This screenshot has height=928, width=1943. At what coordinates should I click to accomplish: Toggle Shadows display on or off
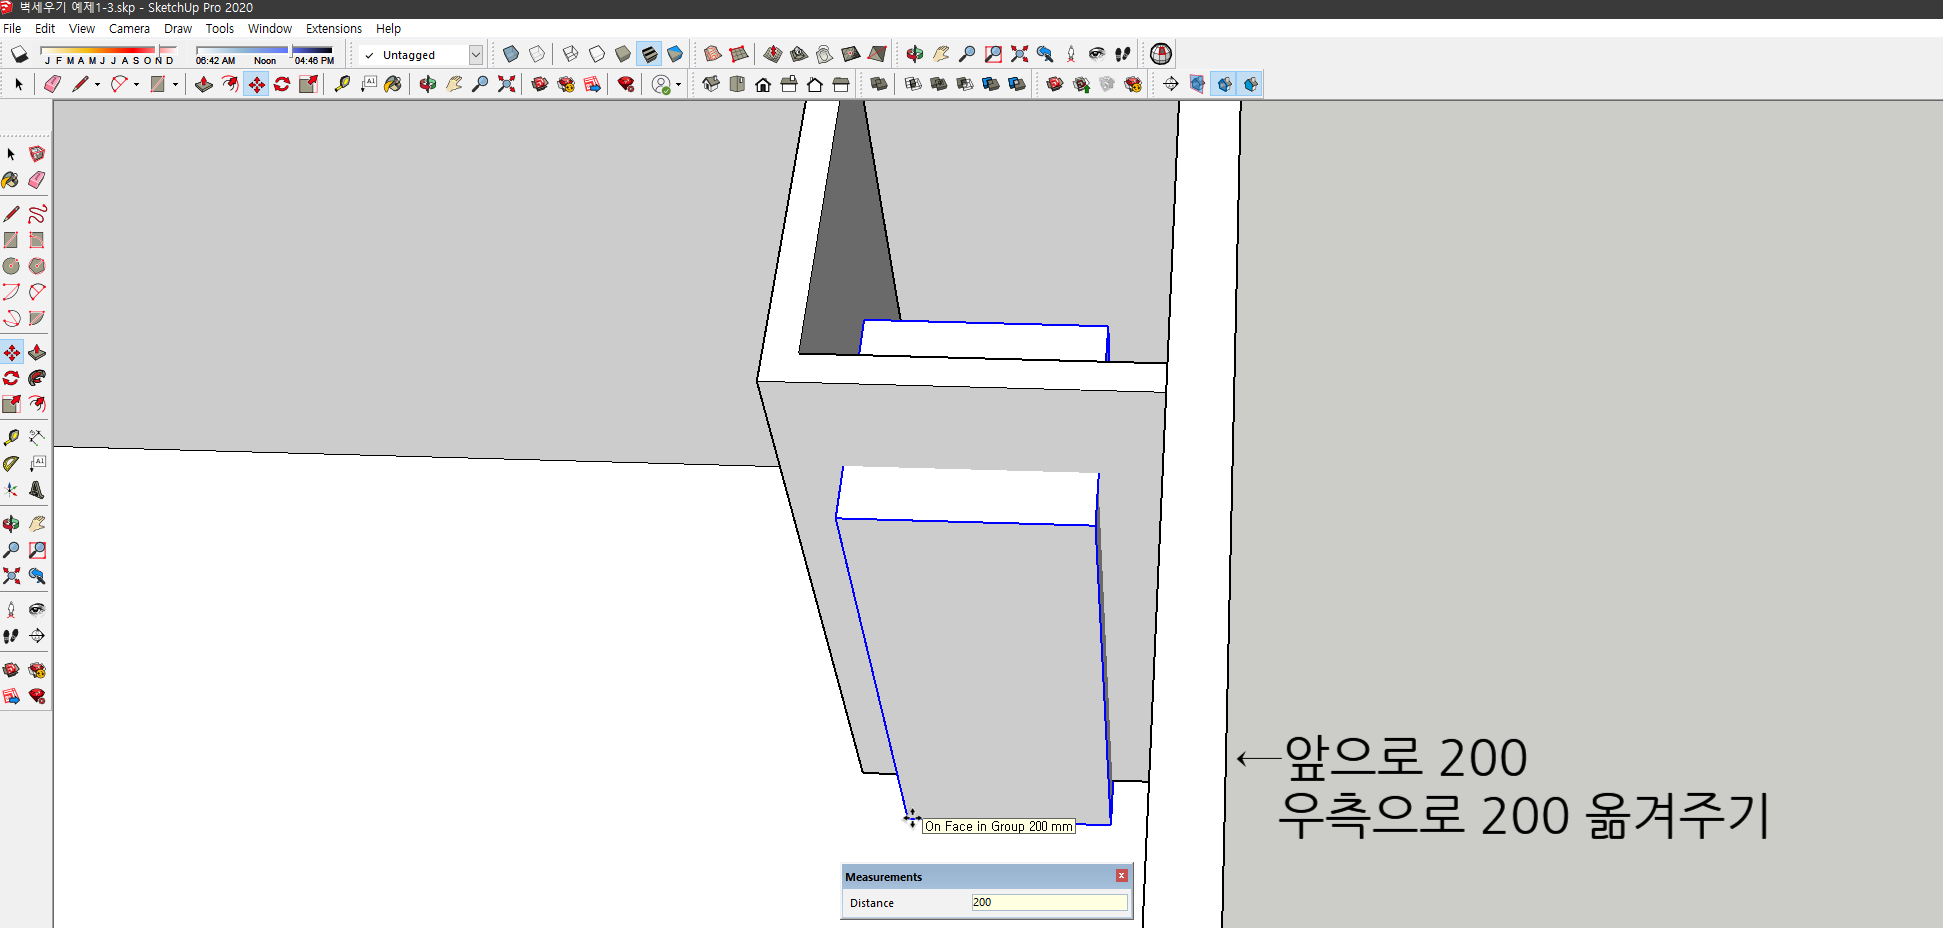click(19, 54)
